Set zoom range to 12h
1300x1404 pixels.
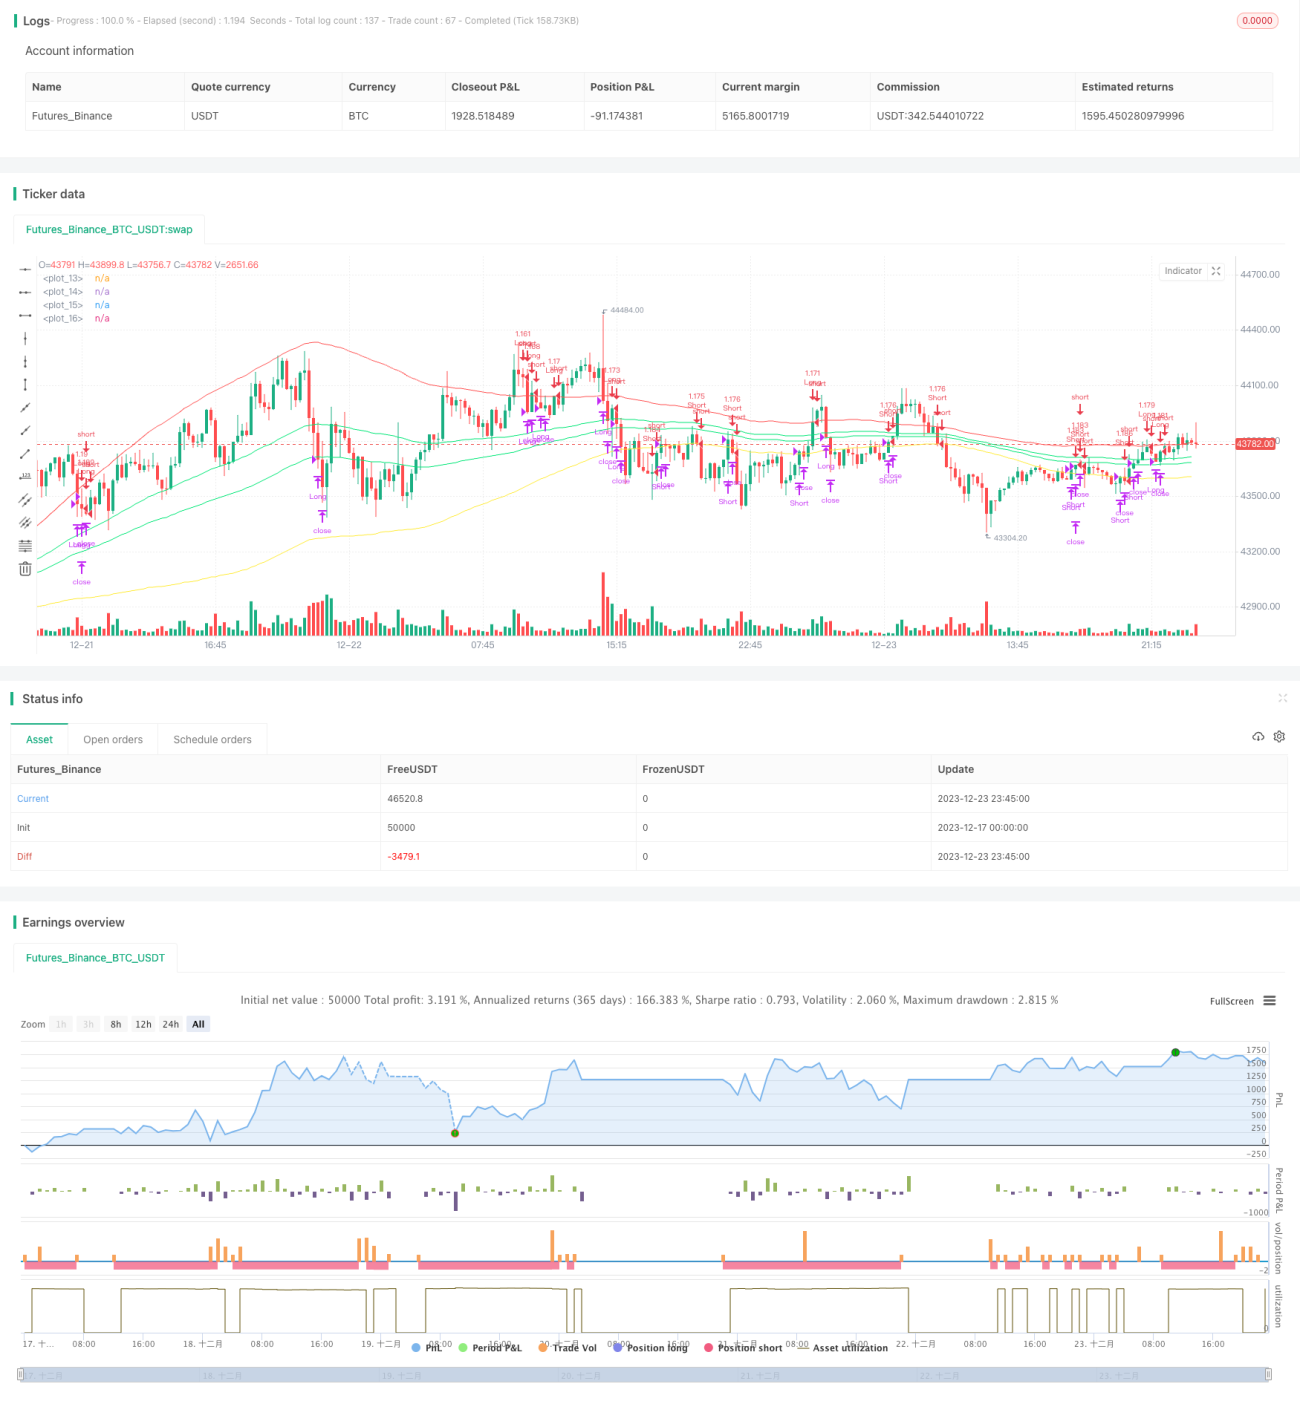tap(143, 1024)
